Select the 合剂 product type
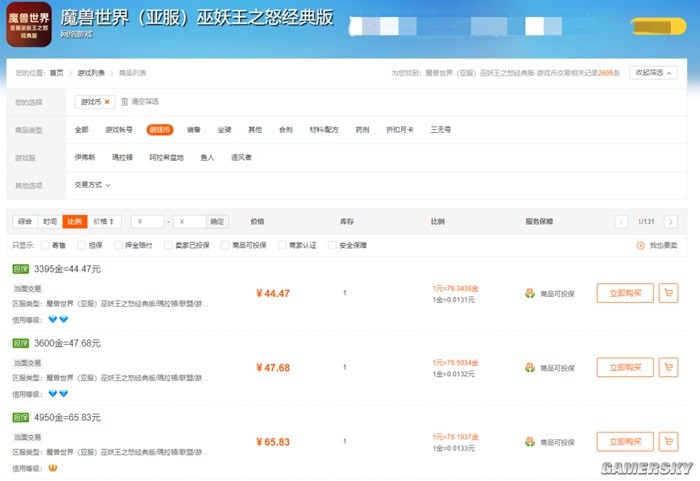 pos(286,130)
